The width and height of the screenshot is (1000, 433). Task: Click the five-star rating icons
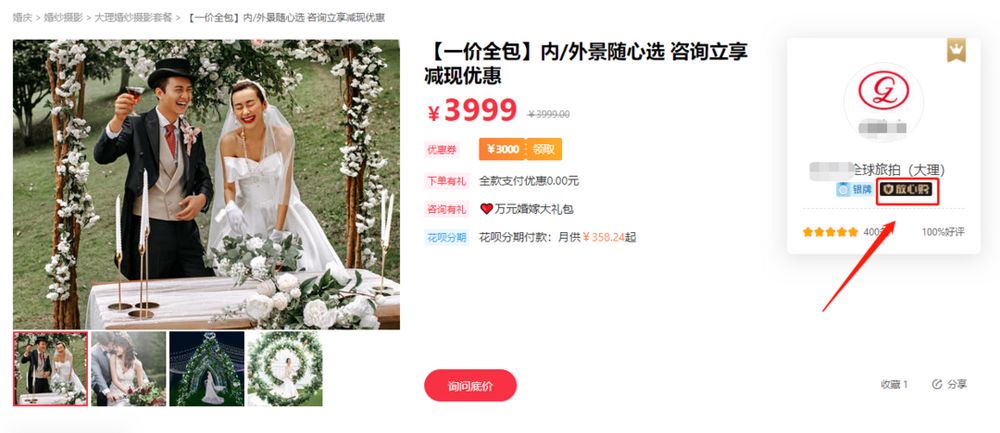830,232
